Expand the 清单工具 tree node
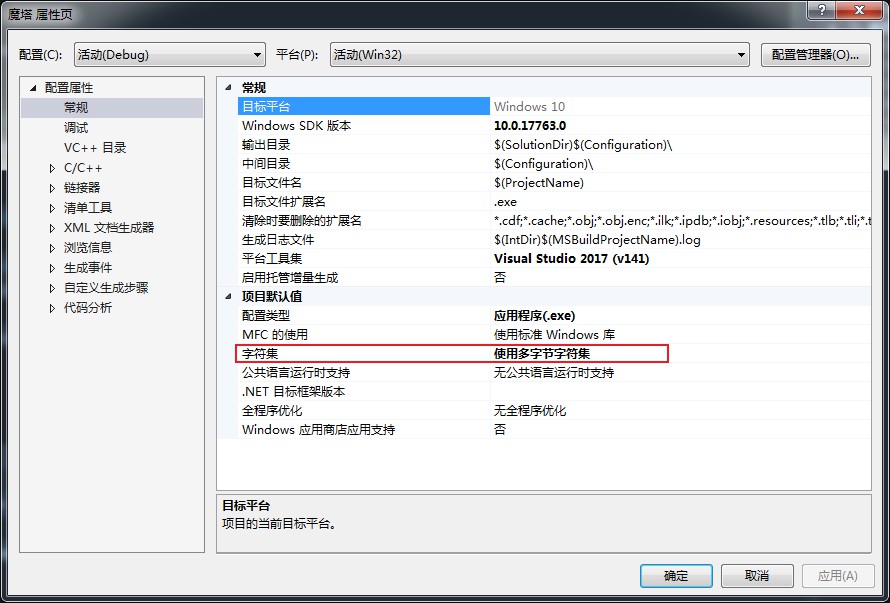 tap(49, 206)
